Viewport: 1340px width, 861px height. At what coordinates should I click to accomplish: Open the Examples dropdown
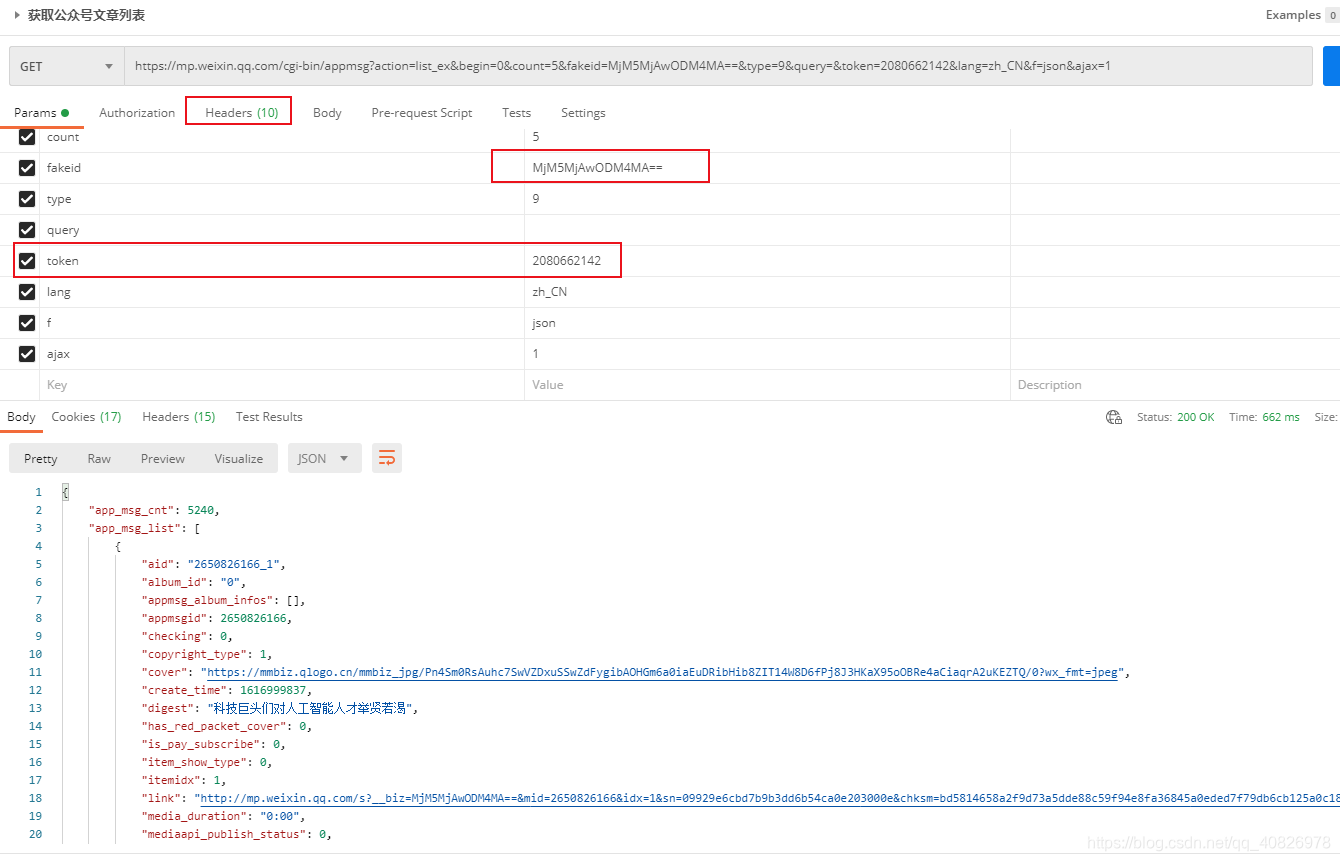point(1301,15)
